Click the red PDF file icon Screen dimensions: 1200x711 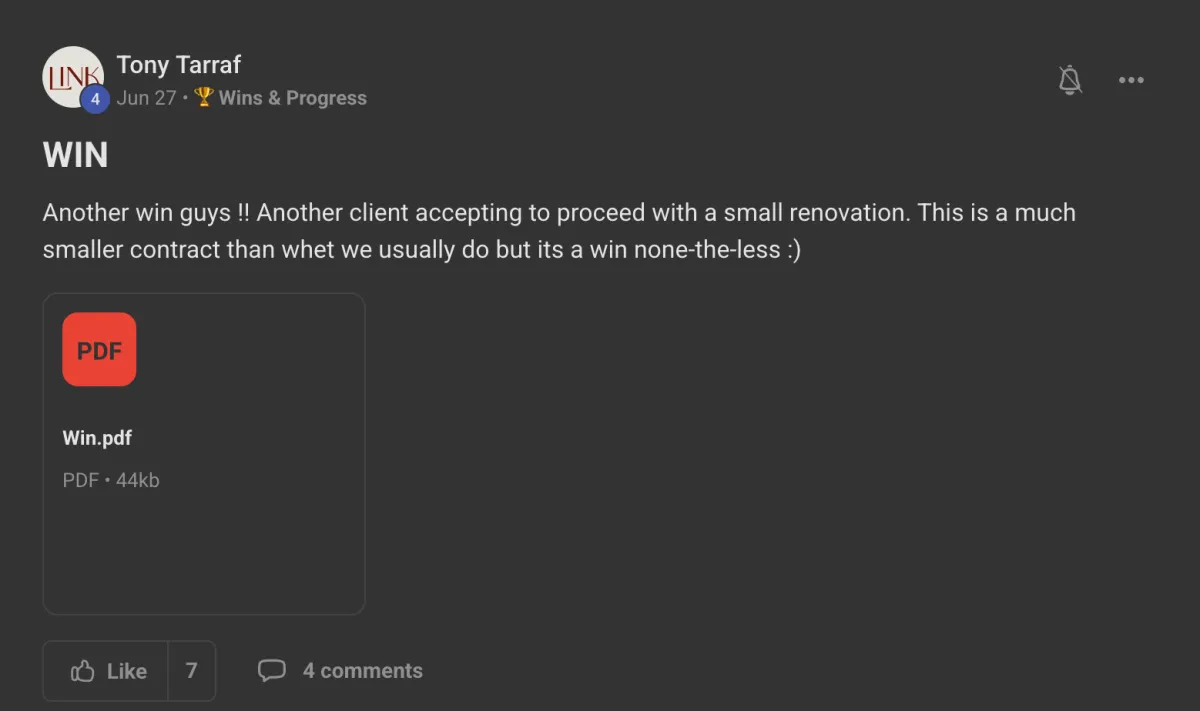(99, 349)
